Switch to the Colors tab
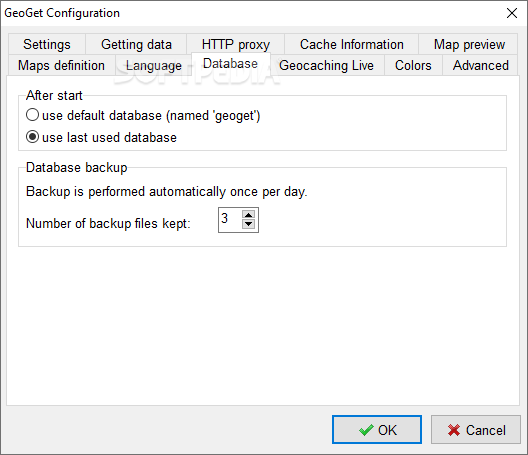 tap(413, 65)
